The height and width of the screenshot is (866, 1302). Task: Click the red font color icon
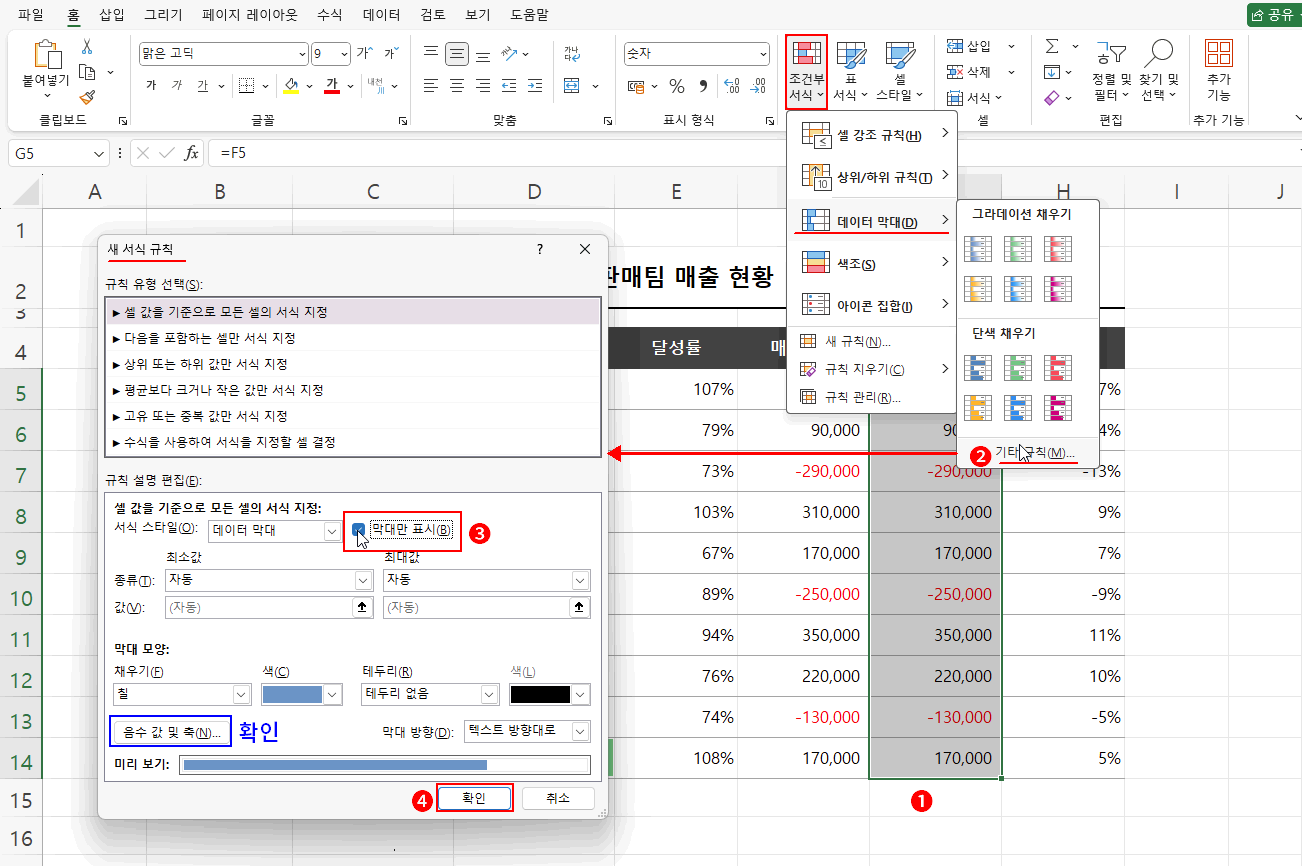tap(332, 85)
